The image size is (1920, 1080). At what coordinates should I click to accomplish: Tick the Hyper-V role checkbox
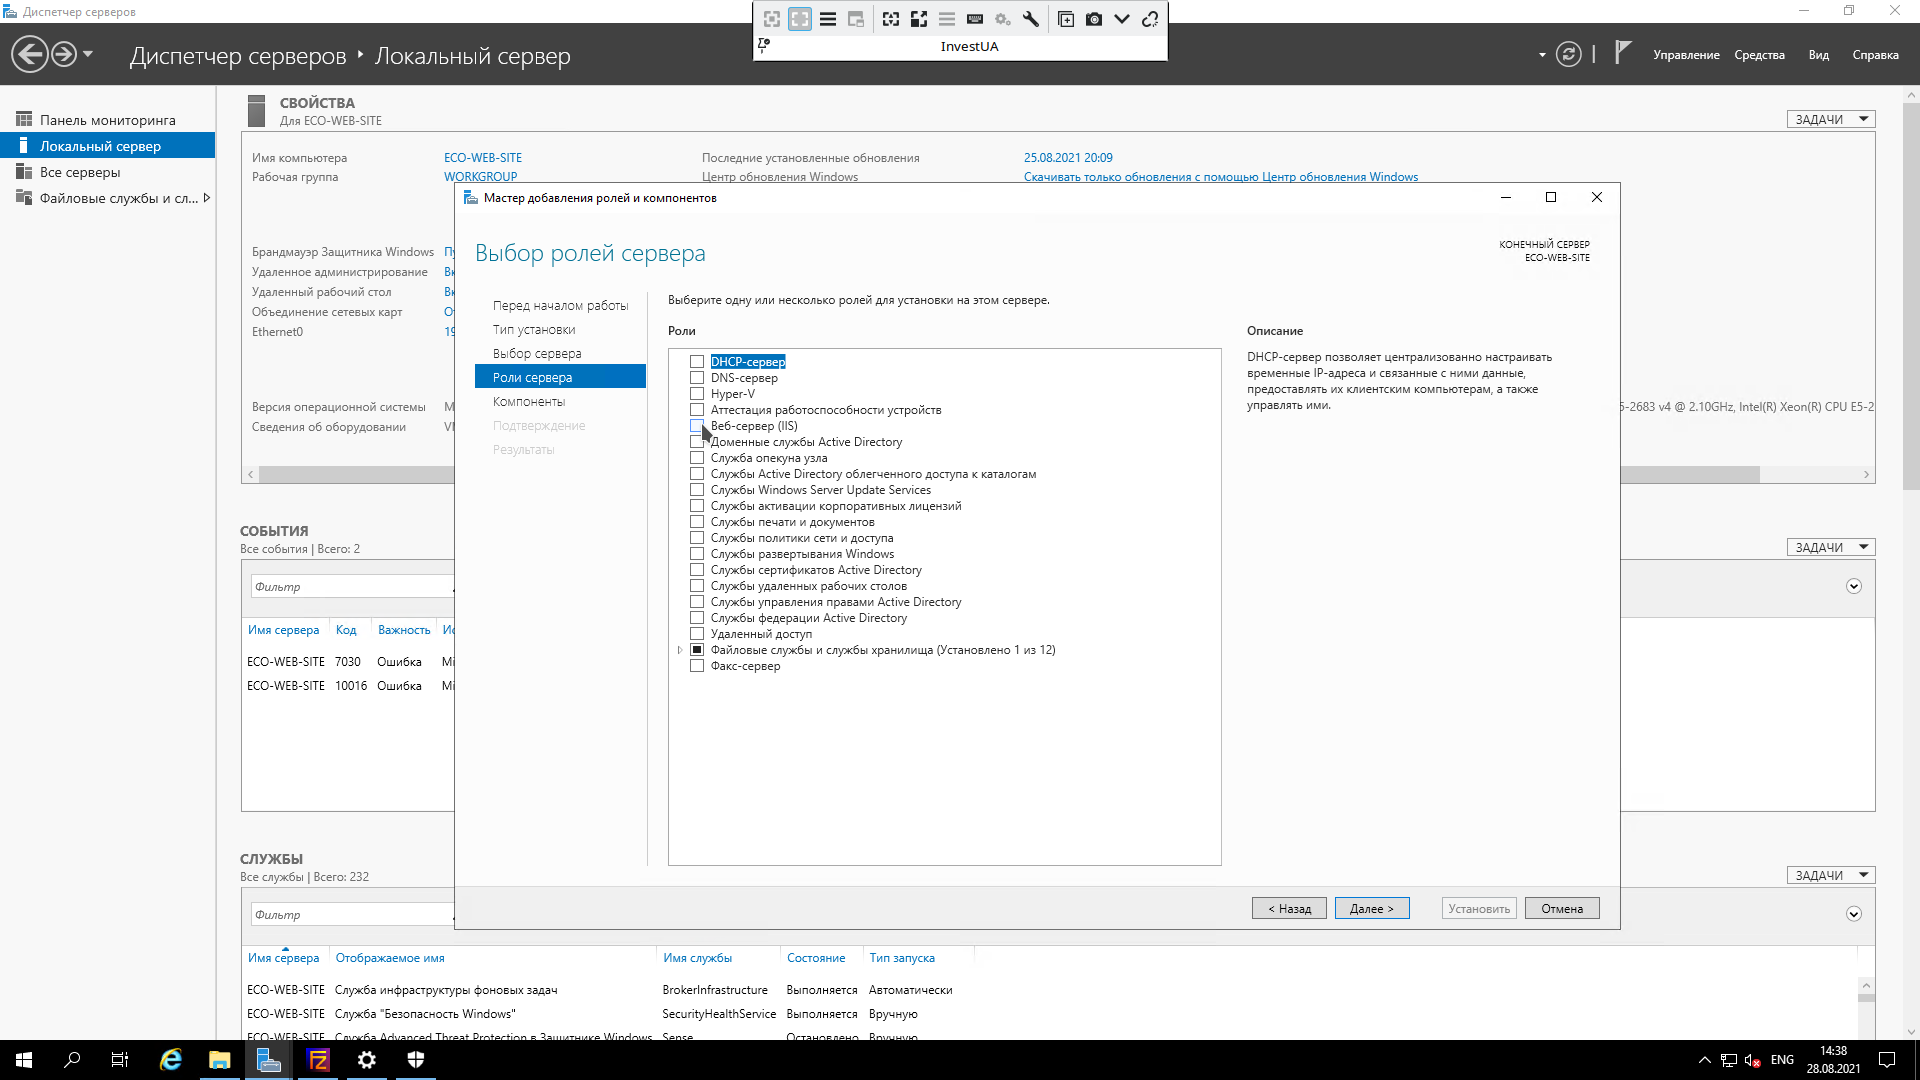pos(697,394)
